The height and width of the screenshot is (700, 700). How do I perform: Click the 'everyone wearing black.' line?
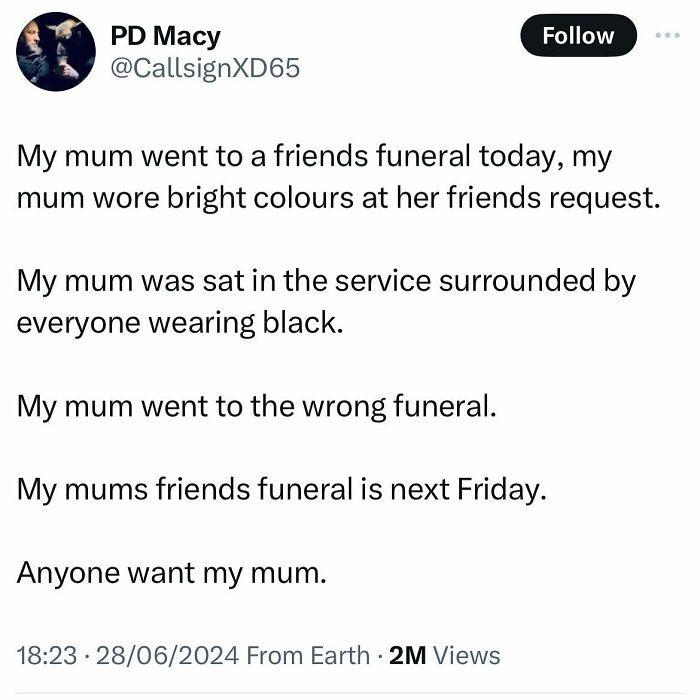pyautogui.click(x=180, y=323)
